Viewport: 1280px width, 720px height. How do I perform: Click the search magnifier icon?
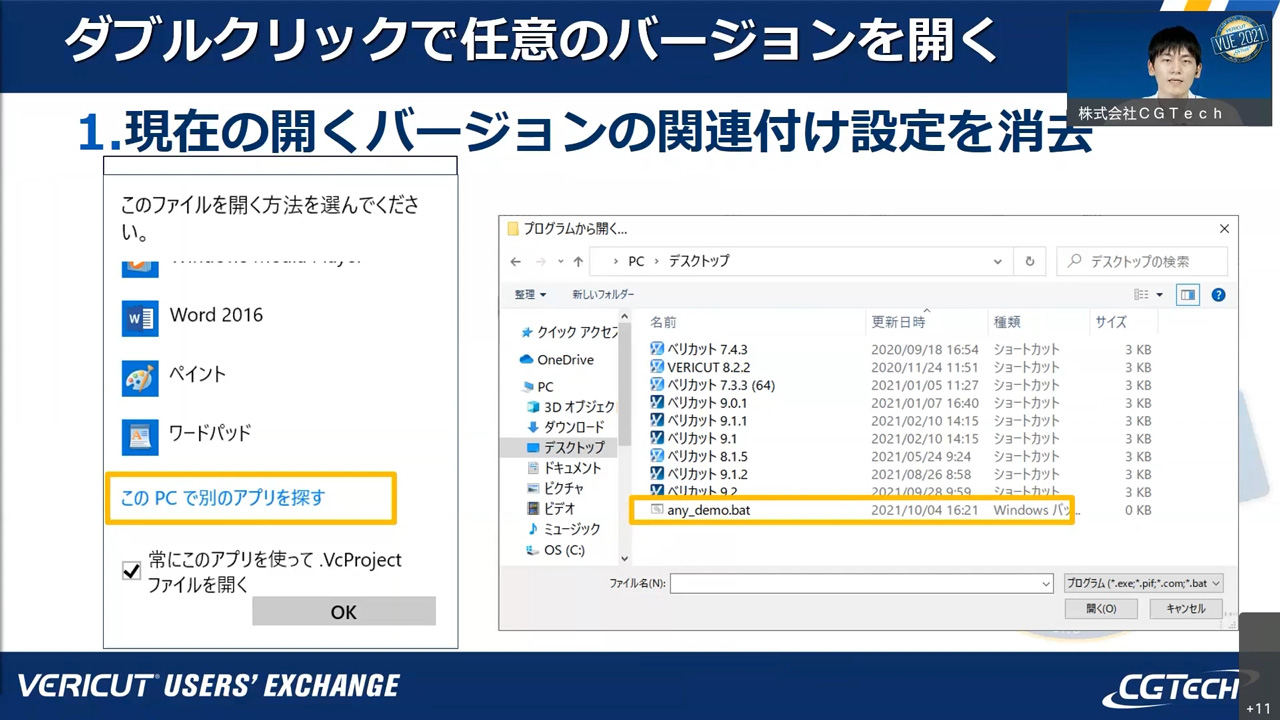coord(1075,261)
